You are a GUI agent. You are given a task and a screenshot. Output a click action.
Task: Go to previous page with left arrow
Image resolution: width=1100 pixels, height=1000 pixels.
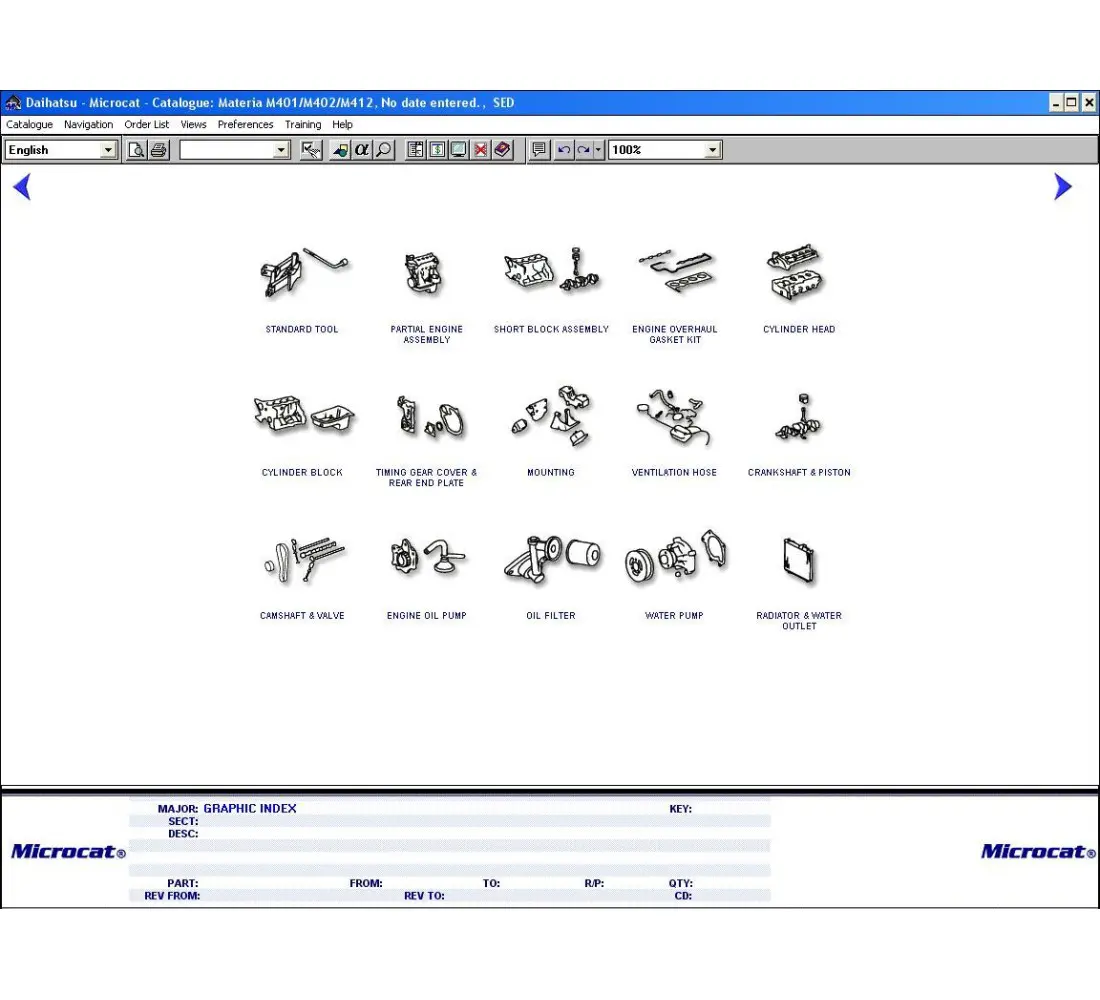click(22, 187)
